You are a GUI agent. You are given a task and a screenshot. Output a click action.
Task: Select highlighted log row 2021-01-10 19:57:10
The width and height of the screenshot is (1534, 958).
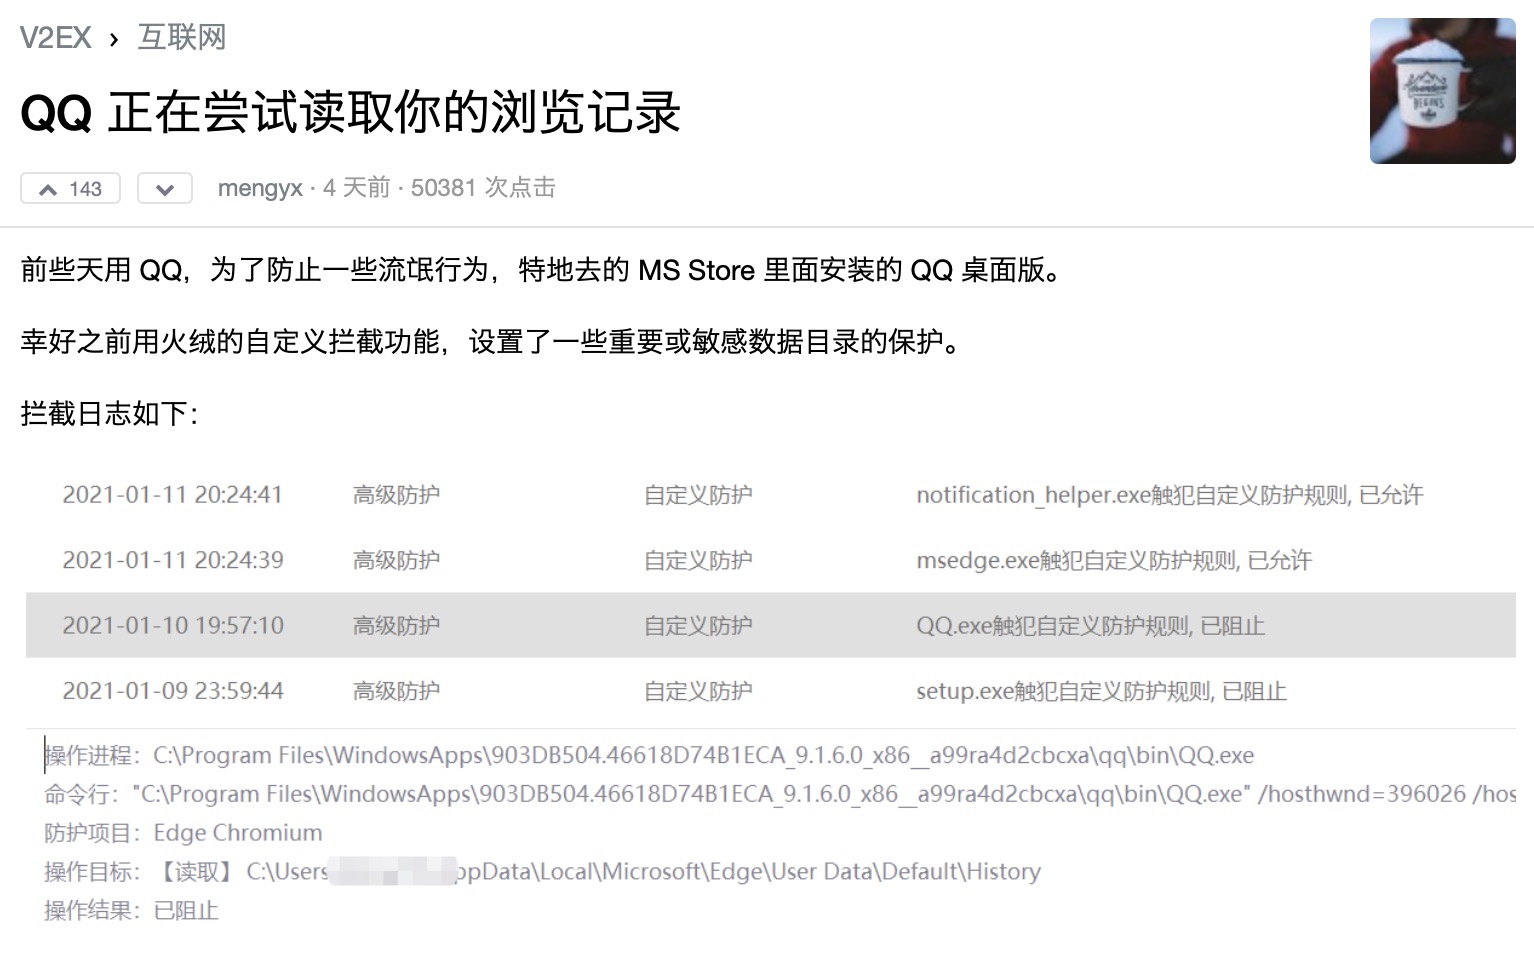point(771,625)
